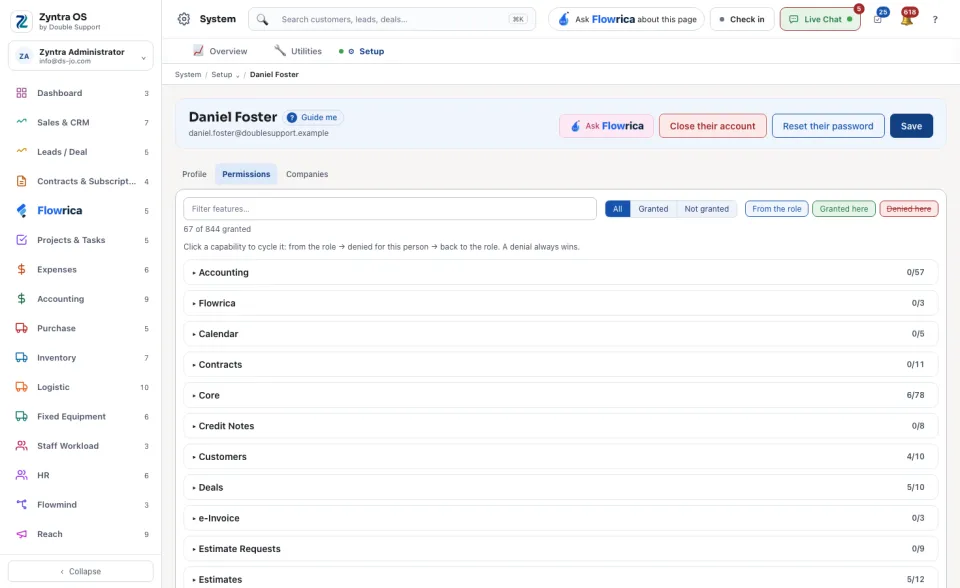Open the Utilities section tab
The image size is (960, 588).
298,51
